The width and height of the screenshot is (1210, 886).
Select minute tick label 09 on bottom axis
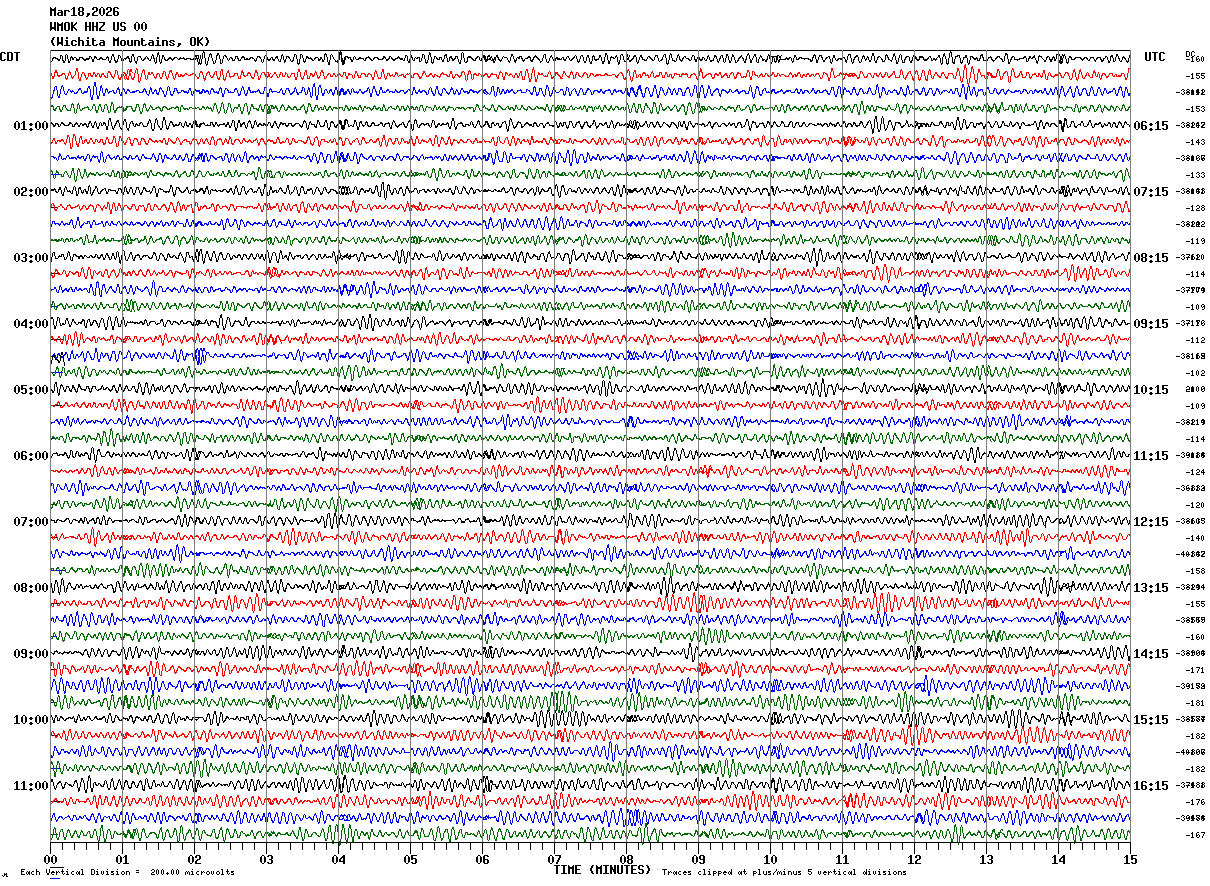click(x=698, y=859)
